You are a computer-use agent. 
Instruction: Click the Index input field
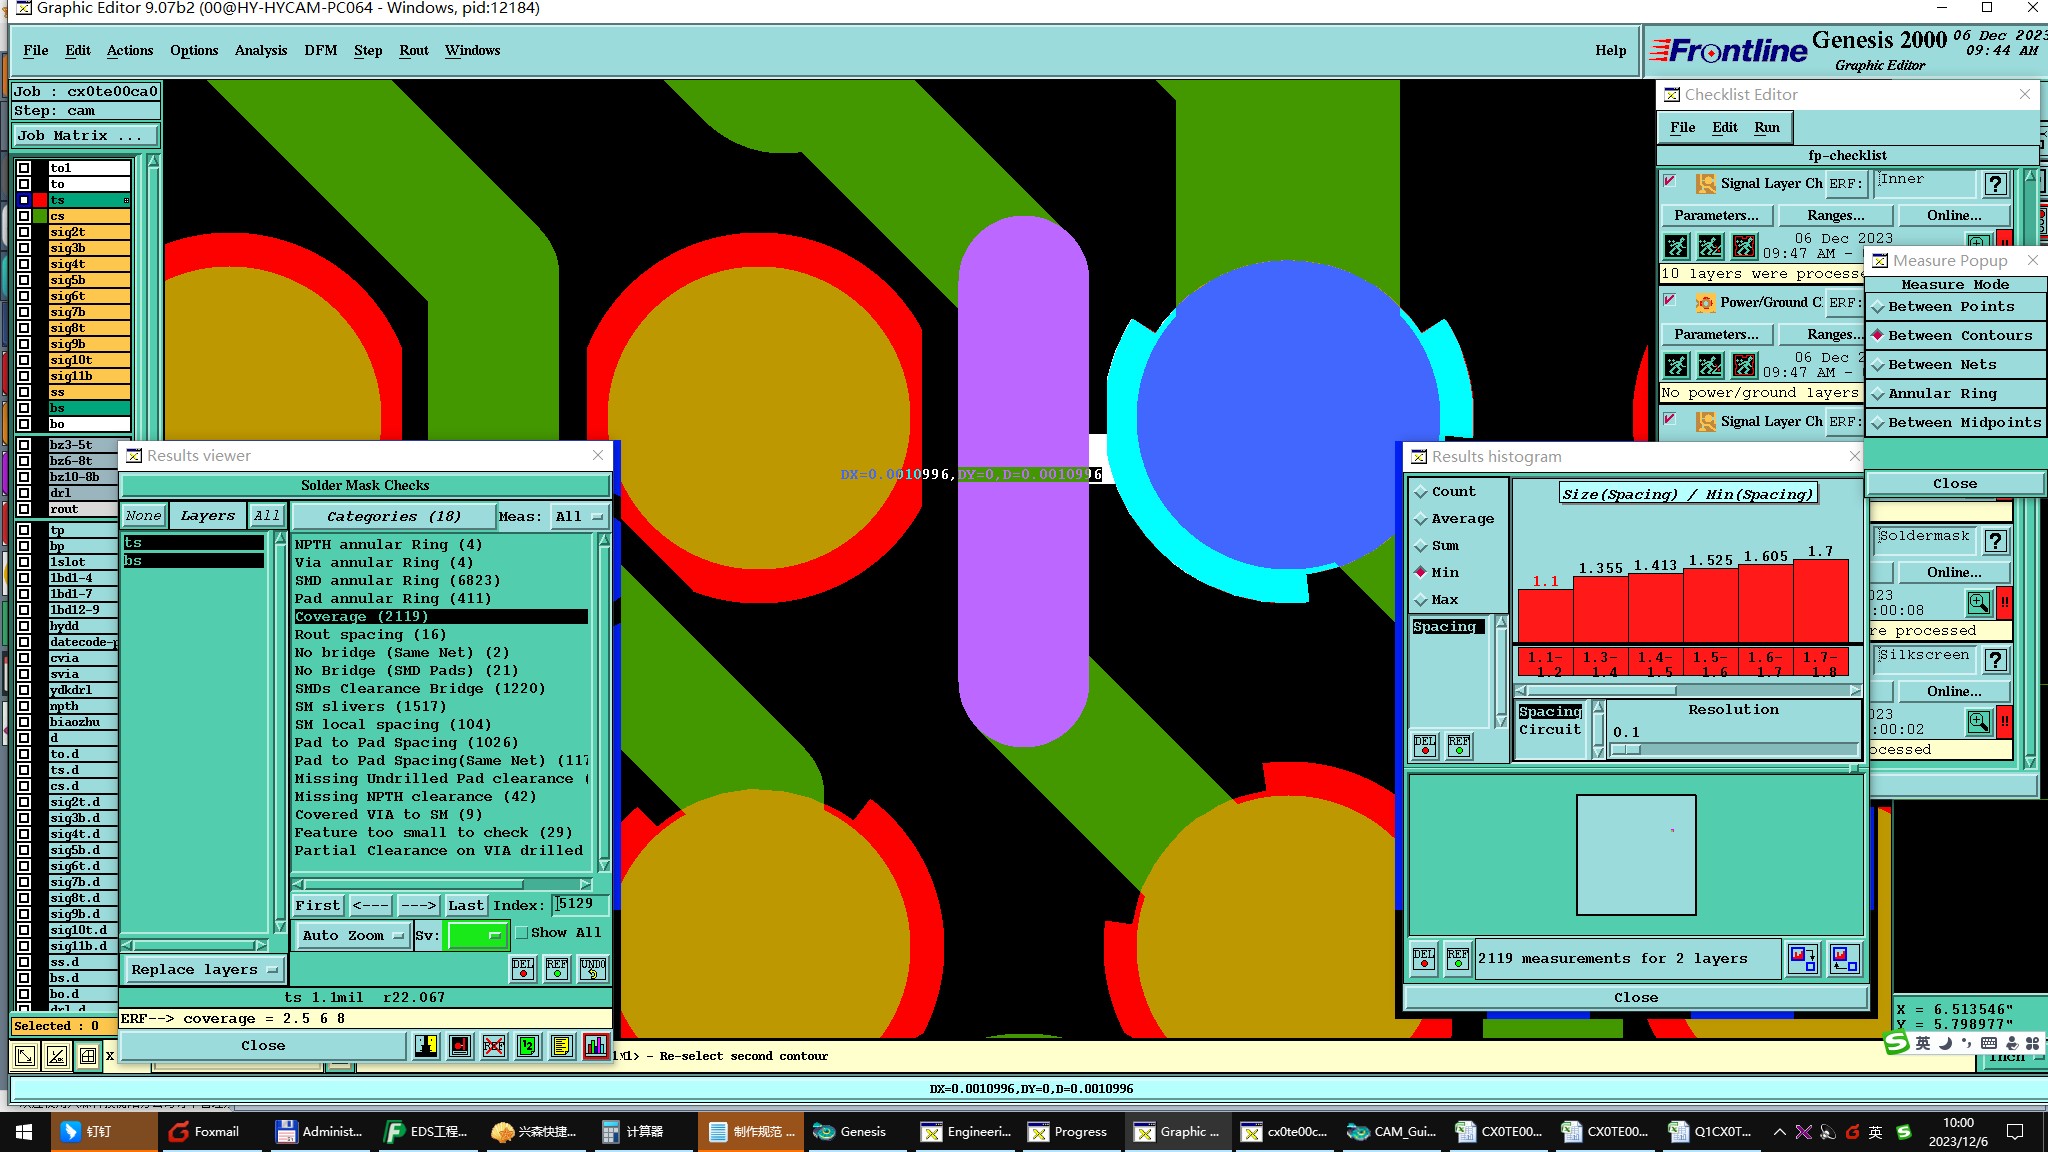(x=580, y=905)
